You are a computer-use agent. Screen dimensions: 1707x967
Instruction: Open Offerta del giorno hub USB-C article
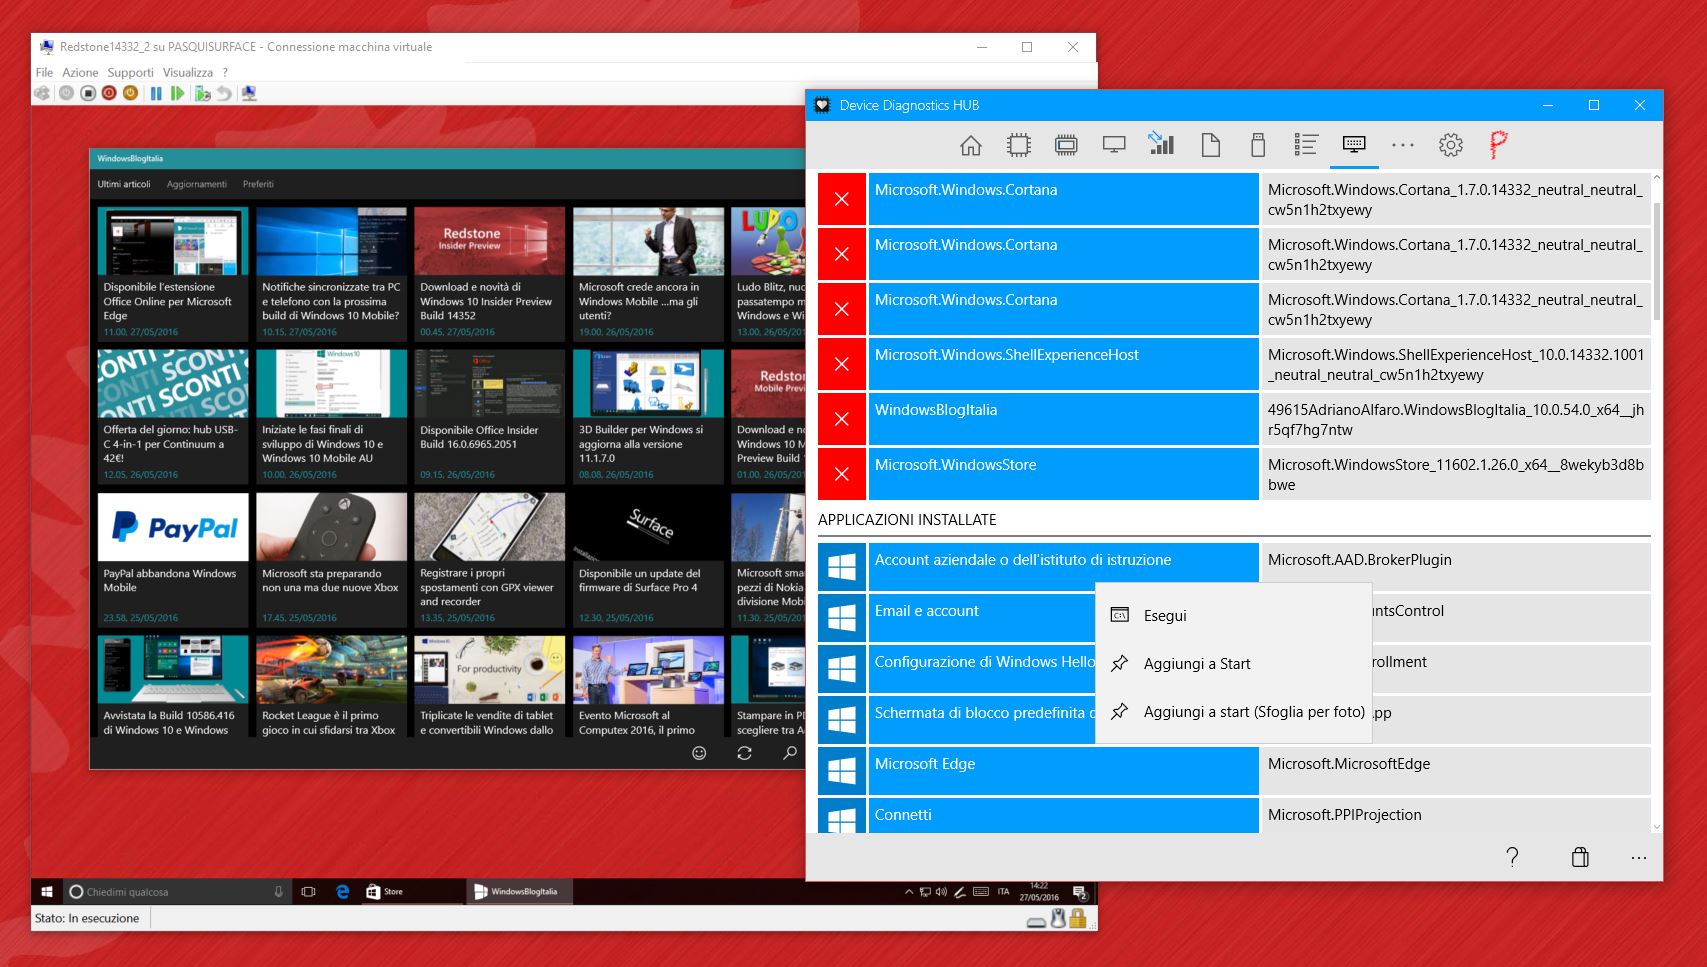click(173, 416)
